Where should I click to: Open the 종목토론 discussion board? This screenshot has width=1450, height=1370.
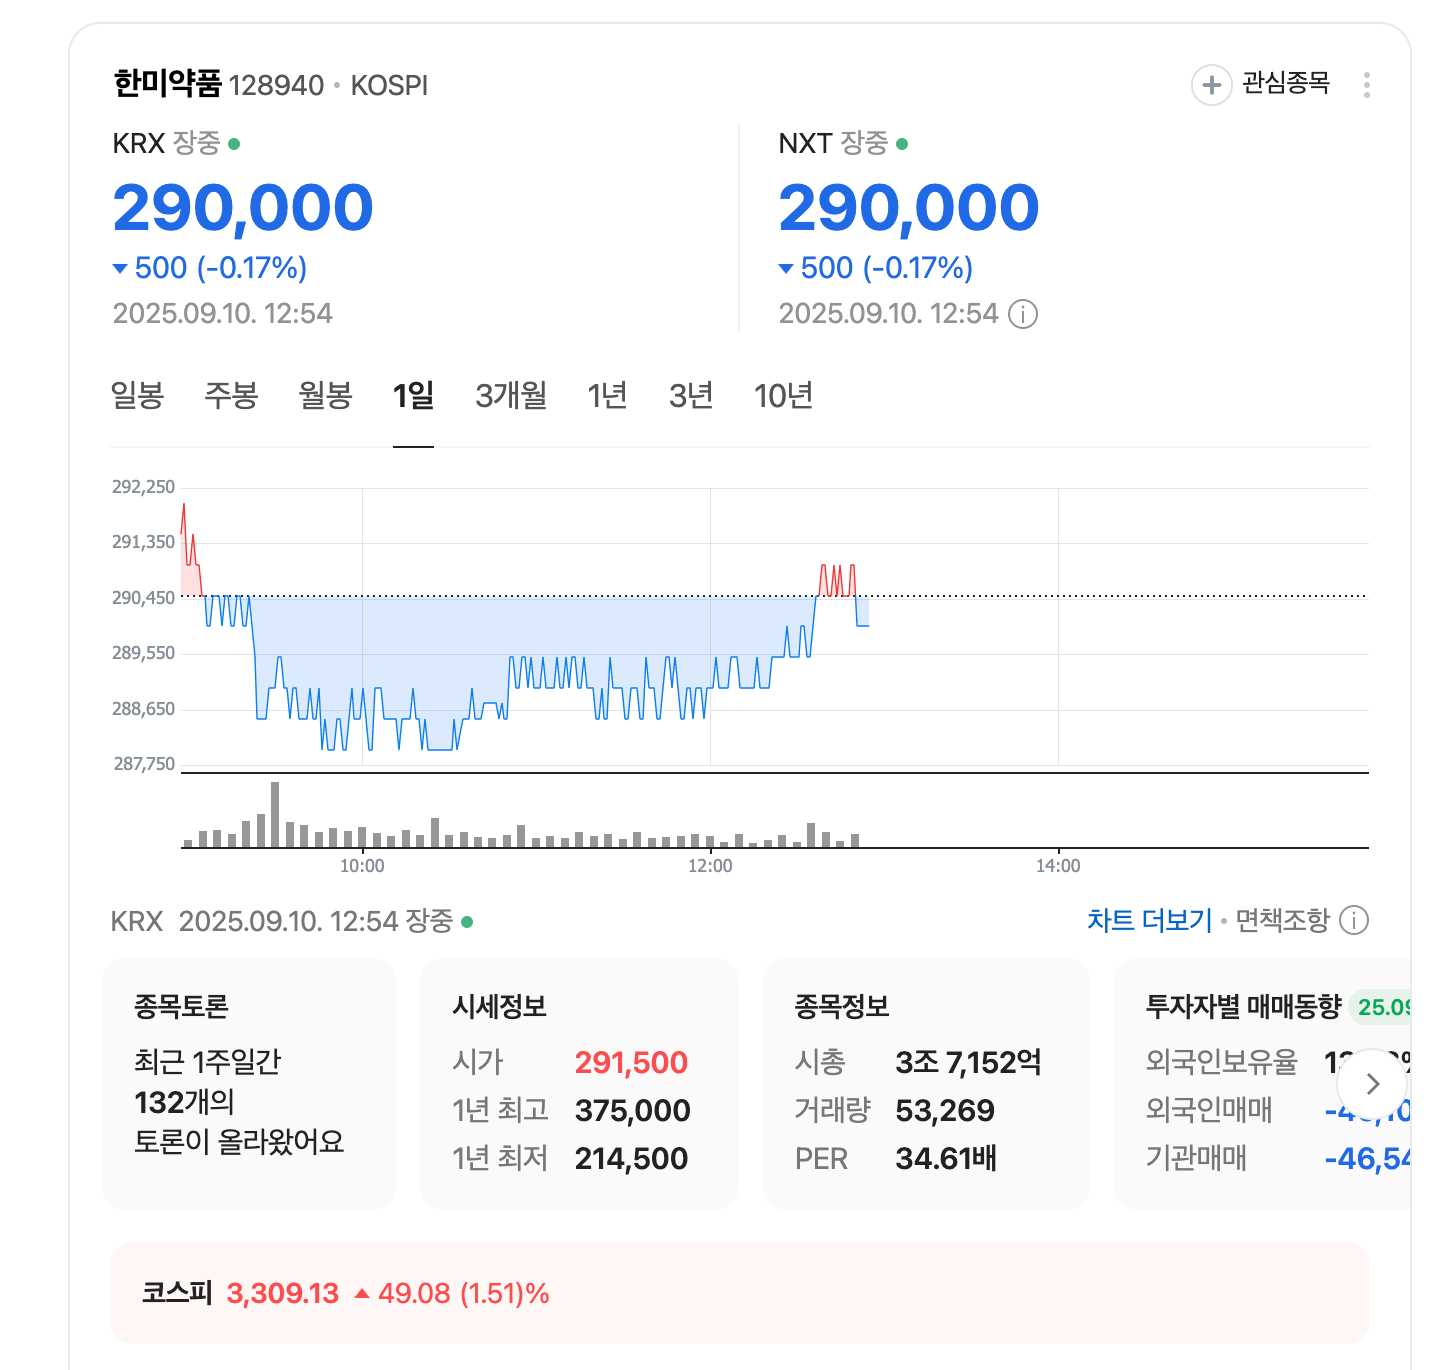point(249,1083)
